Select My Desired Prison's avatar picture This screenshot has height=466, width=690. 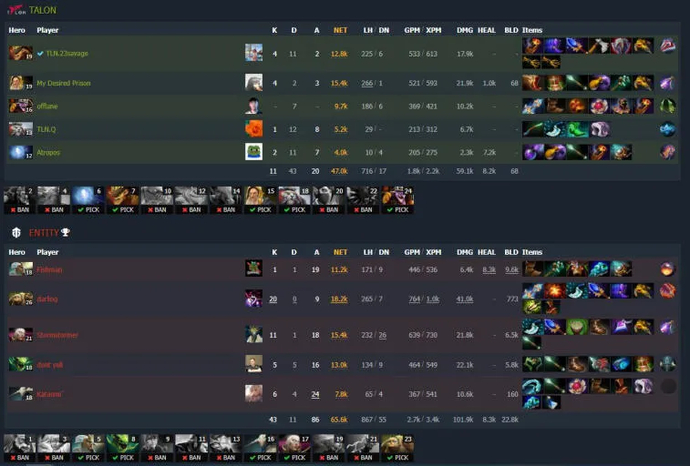(254, 83)
